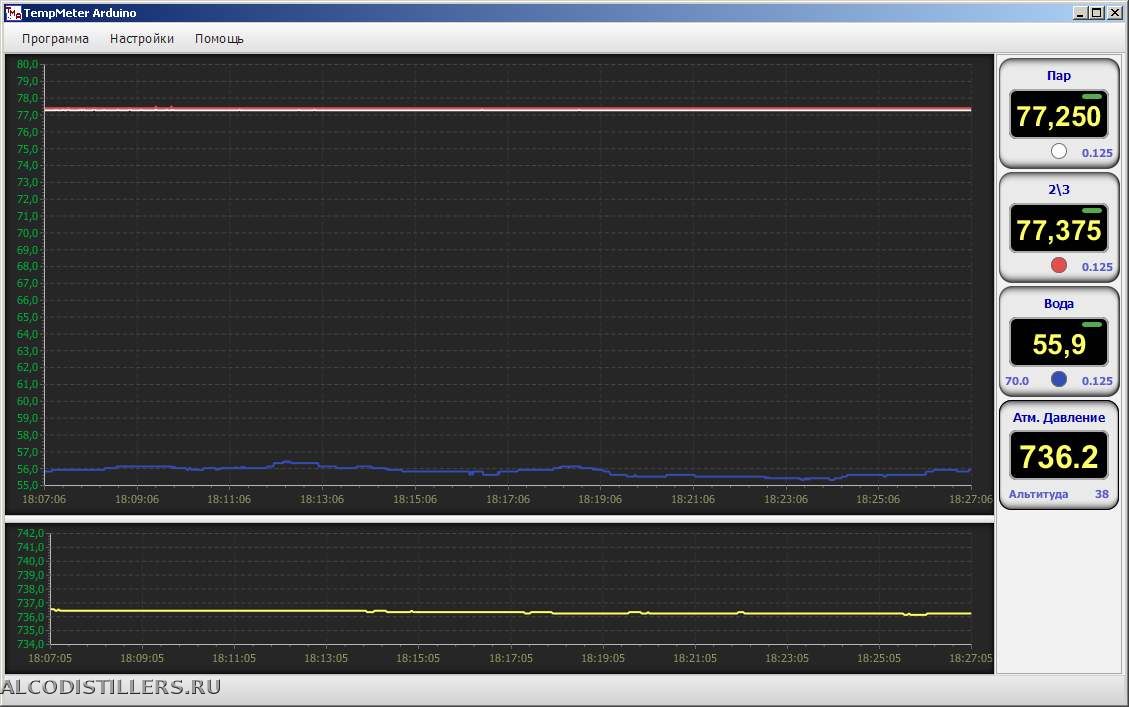Click the Альтитуда label
This screenshot has width=1129, height=707.
pos(1038,494)
